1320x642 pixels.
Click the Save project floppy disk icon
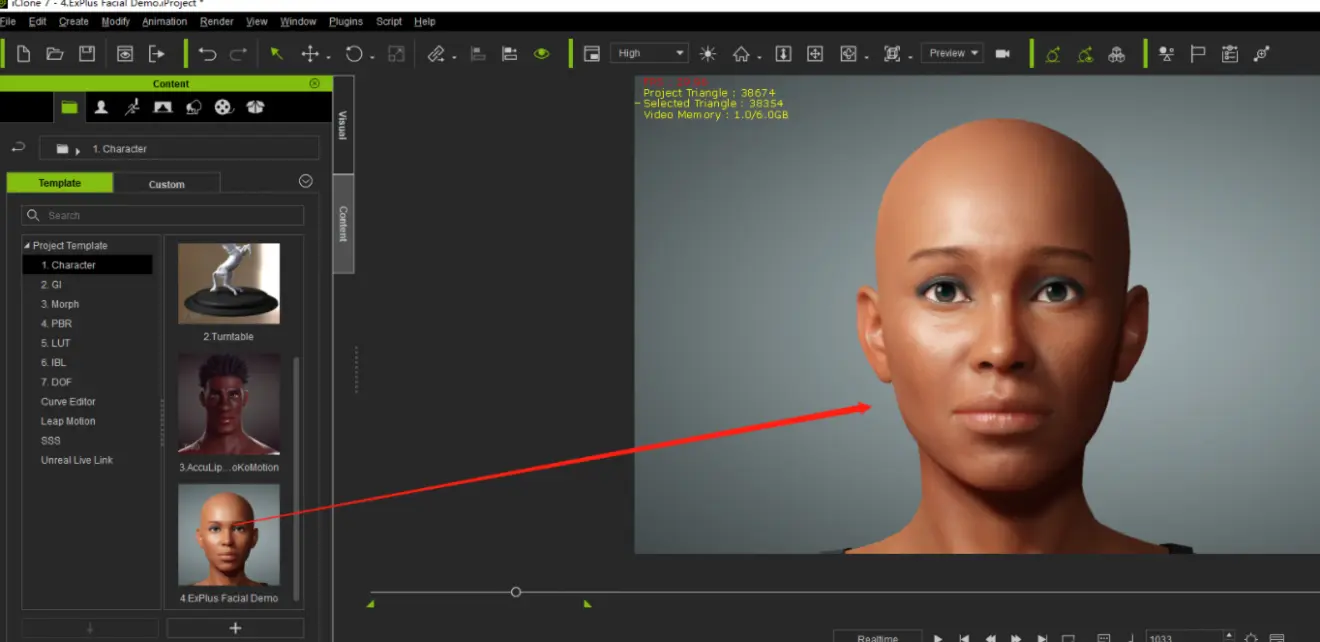click(x=87, y=54)
